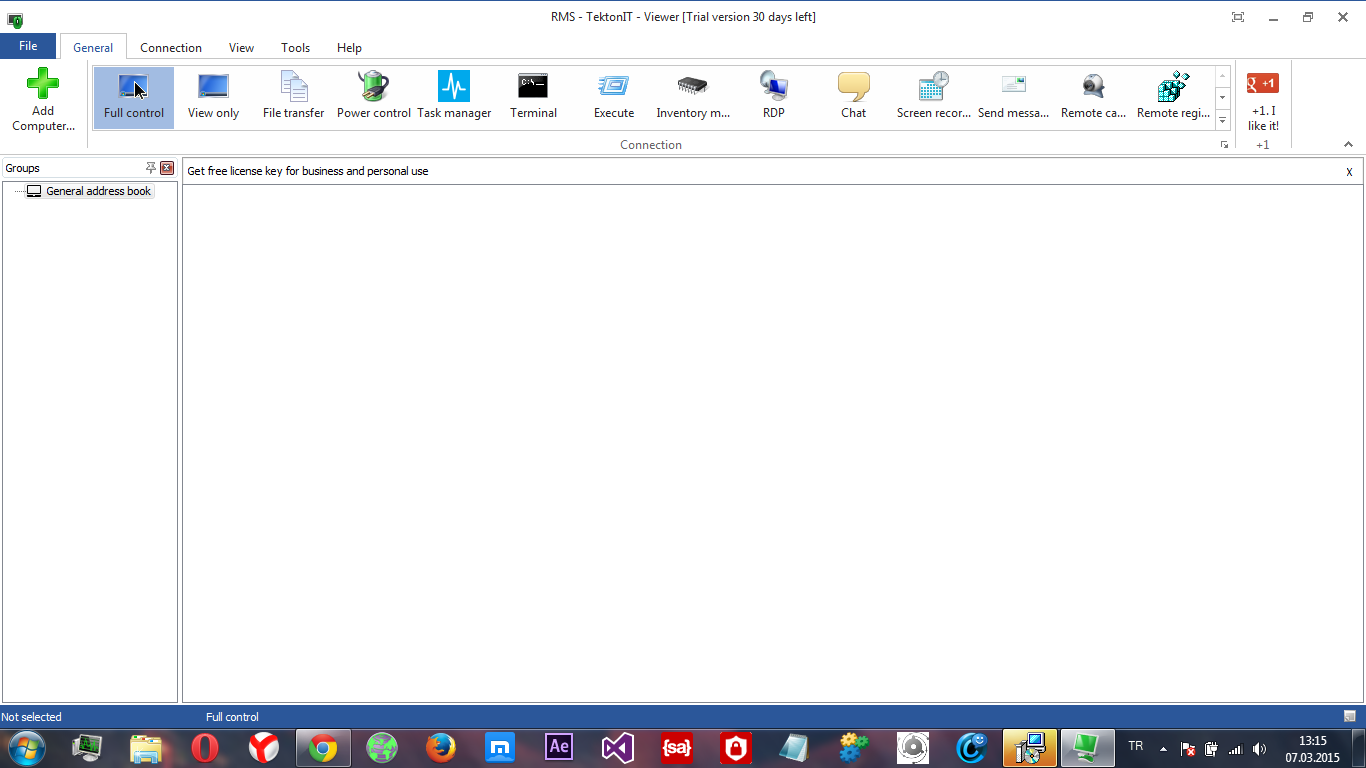Select RDP connection mode
Viewport: 1366px width, 768px height.
pyautogui.click(x=774, y=97)
